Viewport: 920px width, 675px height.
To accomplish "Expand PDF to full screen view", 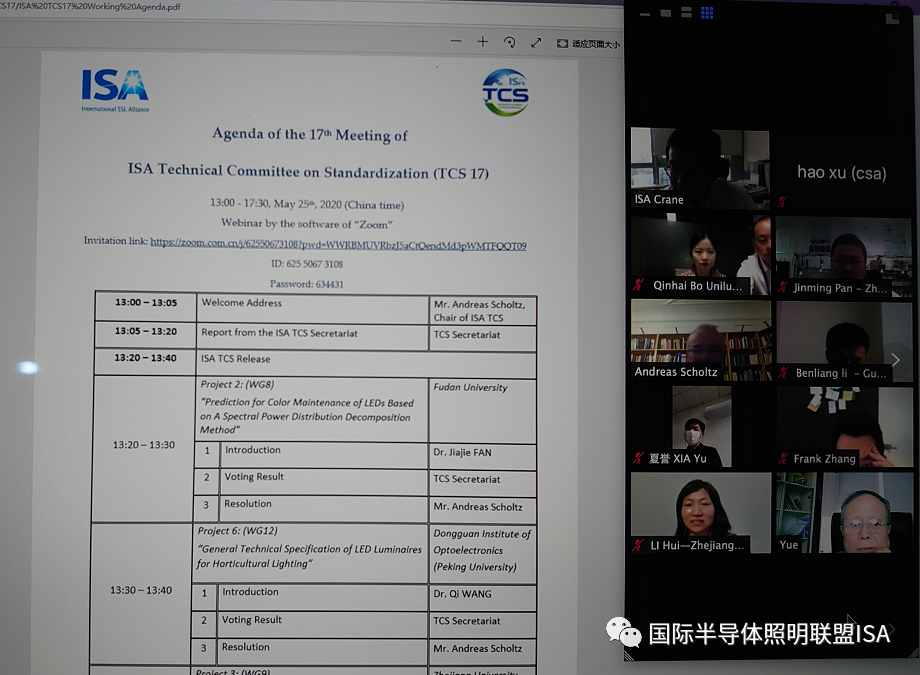I will [x=536, y=42].
